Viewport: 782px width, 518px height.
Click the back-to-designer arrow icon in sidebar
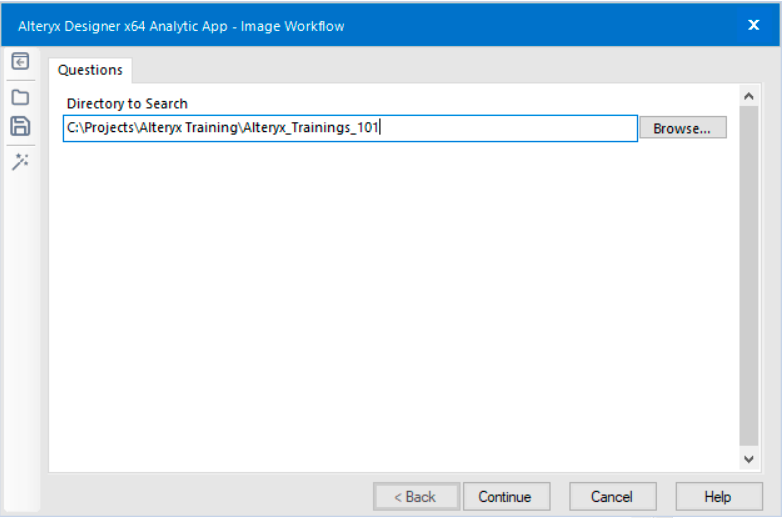click(20, 61)
